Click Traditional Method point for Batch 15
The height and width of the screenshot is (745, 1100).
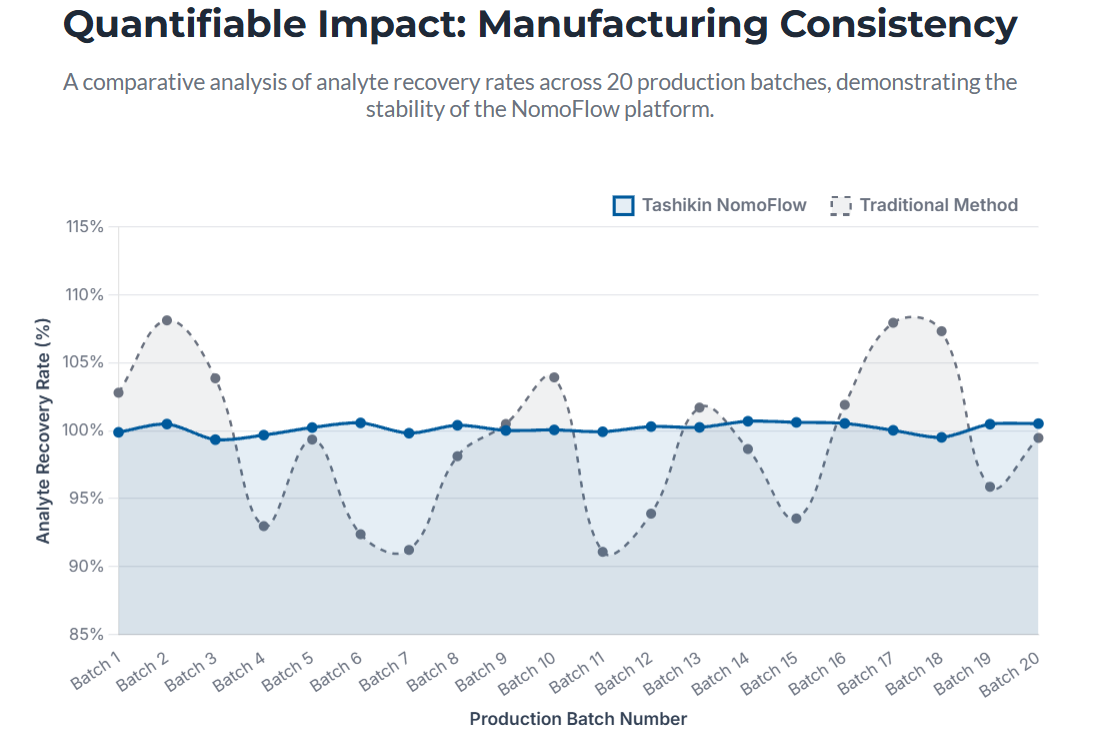(796, 518)
